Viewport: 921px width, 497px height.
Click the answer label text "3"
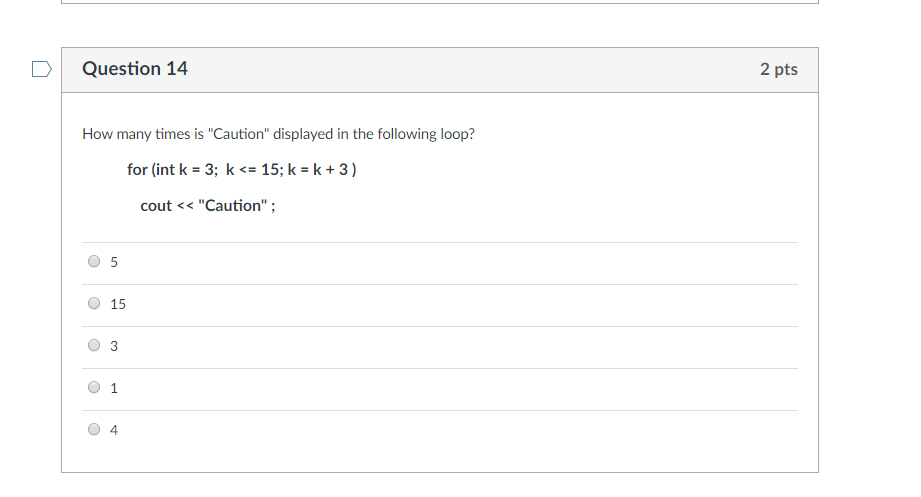click(114, 347)
